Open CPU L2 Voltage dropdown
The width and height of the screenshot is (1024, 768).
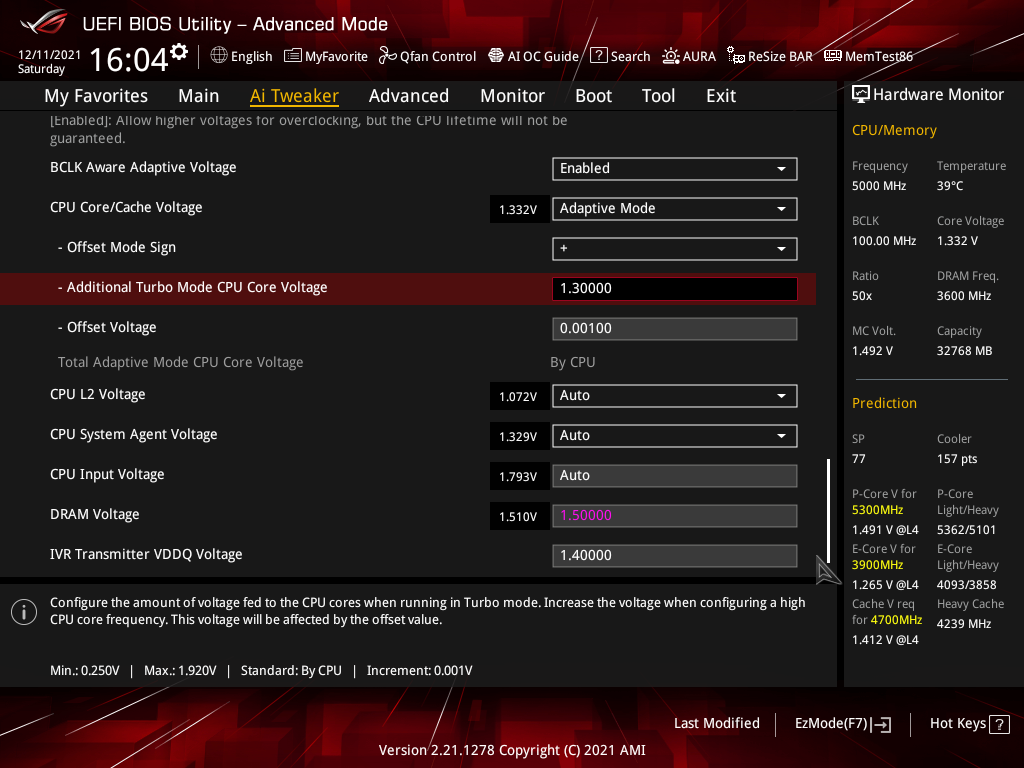(675, 396)
